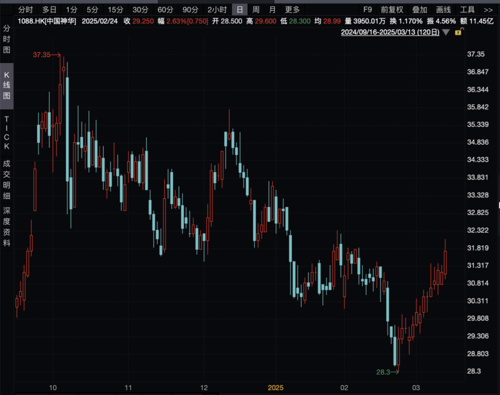Choose the 60分 interval
Viewport: 500px width, 395px height.
click(165, 10)
